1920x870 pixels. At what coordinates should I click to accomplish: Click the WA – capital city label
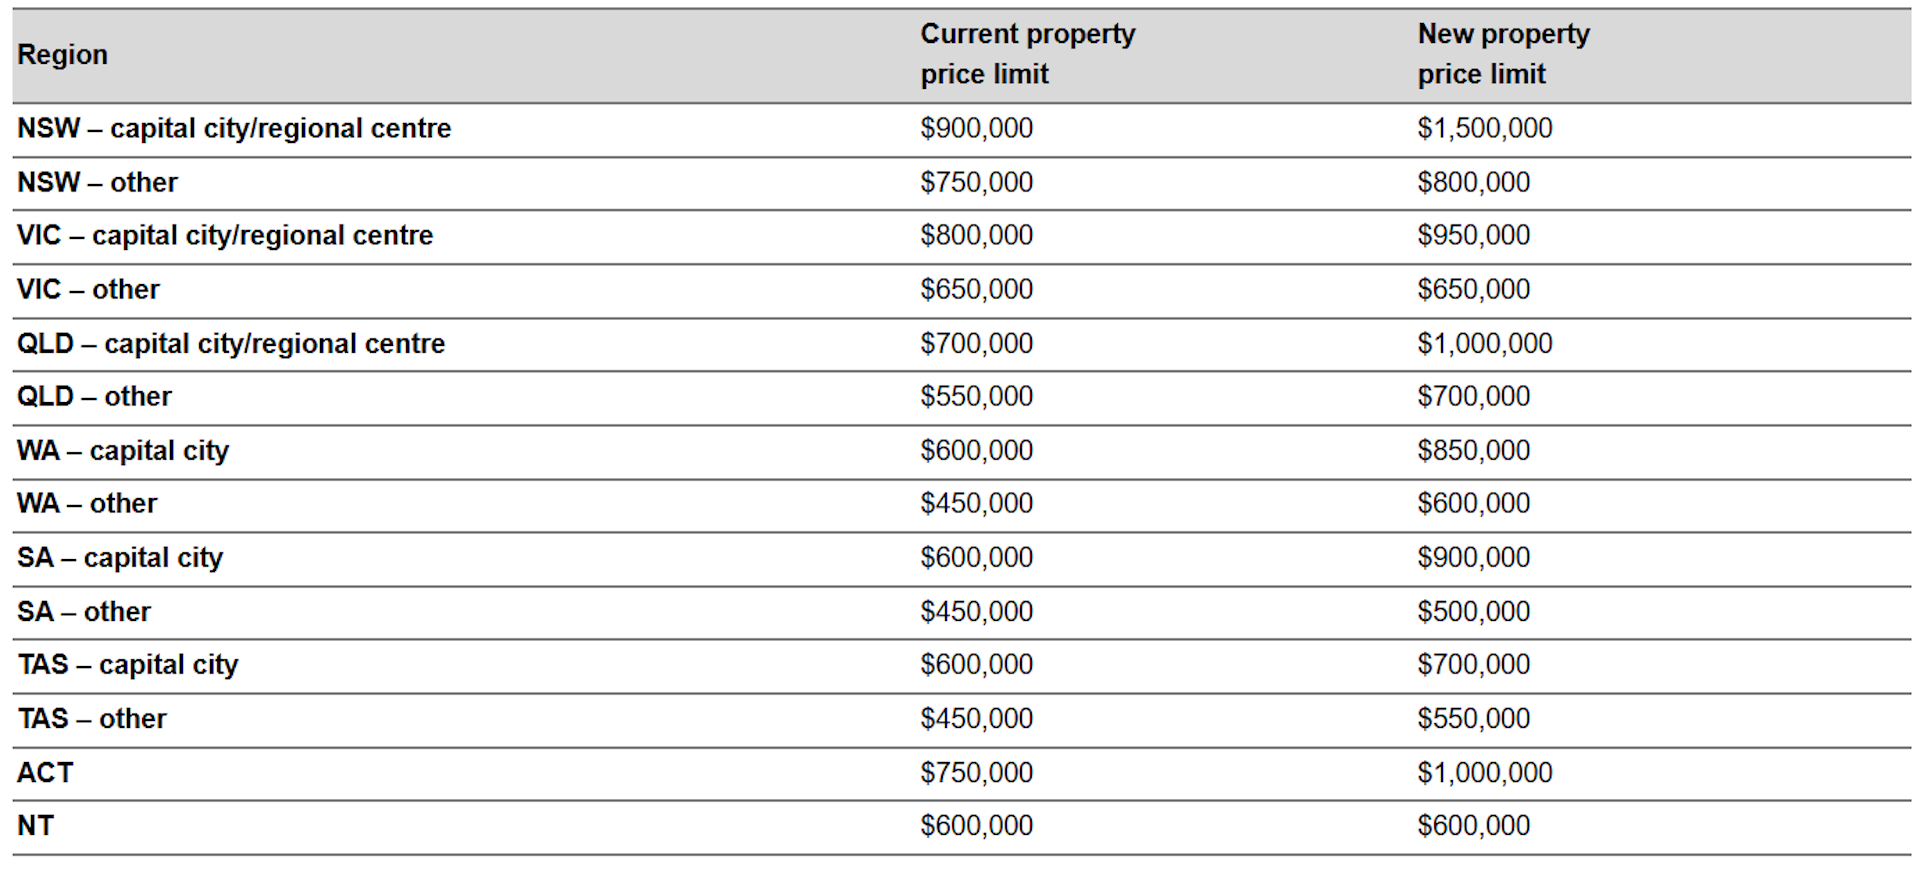click(x=123, y=450)
